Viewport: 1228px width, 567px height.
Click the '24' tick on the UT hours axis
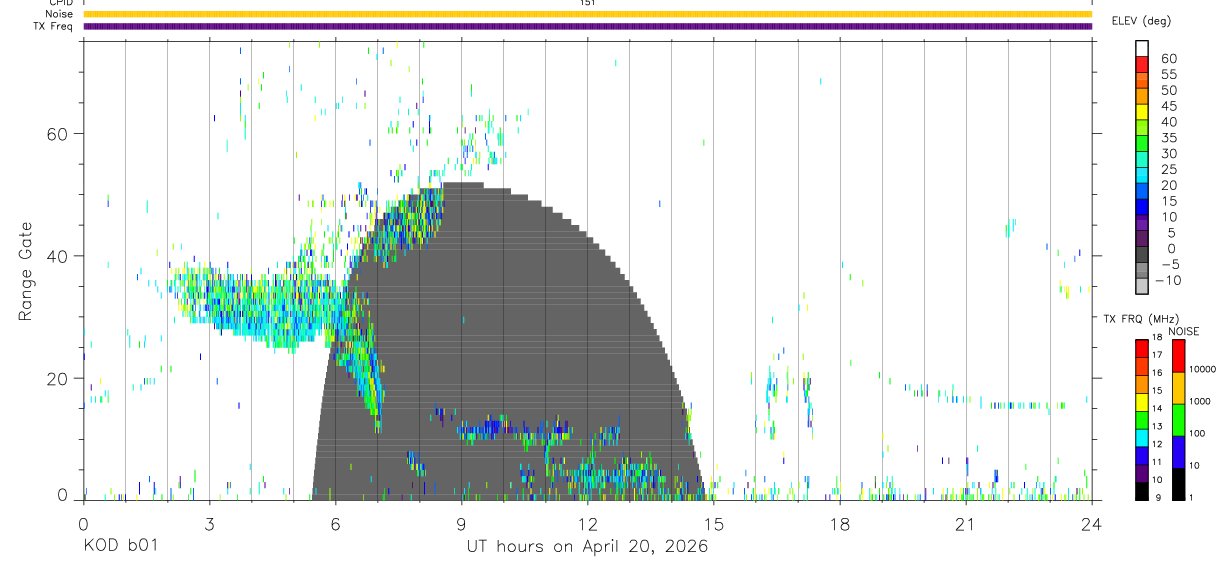(x=1091, y=523)
